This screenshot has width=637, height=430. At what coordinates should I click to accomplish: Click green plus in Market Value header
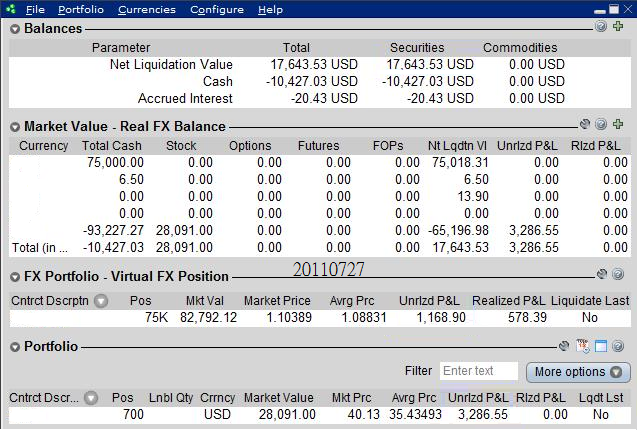pyautogui.click(x=618, y=124)
